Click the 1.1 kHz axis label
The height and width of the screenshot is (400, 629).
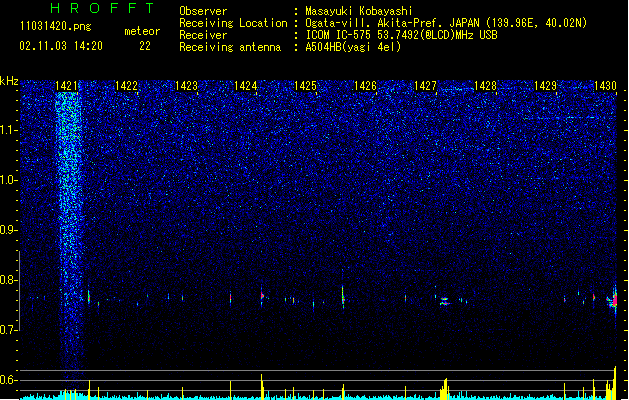click(x=9, y=130)
